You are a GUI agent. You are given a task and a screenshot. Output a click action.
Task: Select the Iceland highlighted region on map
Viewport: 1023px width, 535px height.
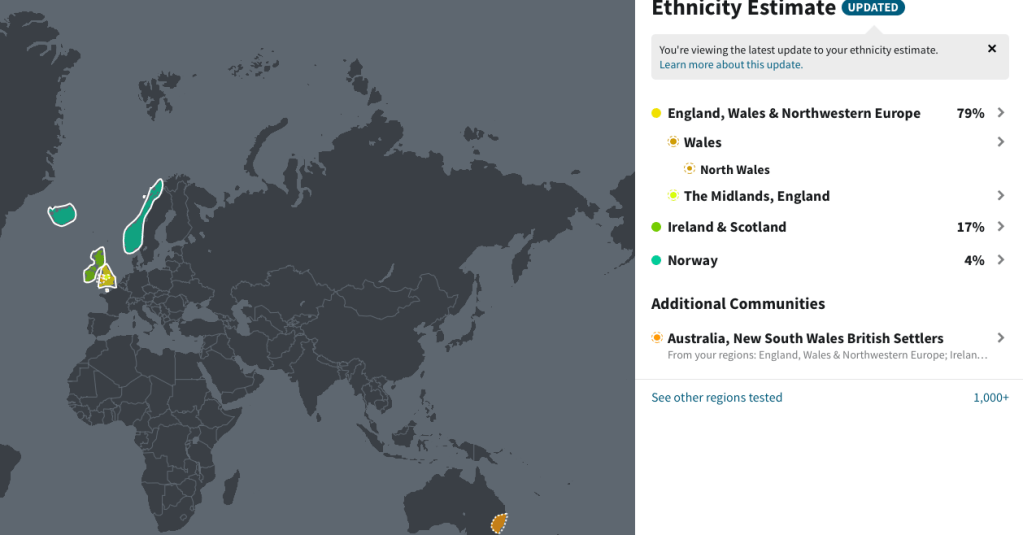[62, 214]
